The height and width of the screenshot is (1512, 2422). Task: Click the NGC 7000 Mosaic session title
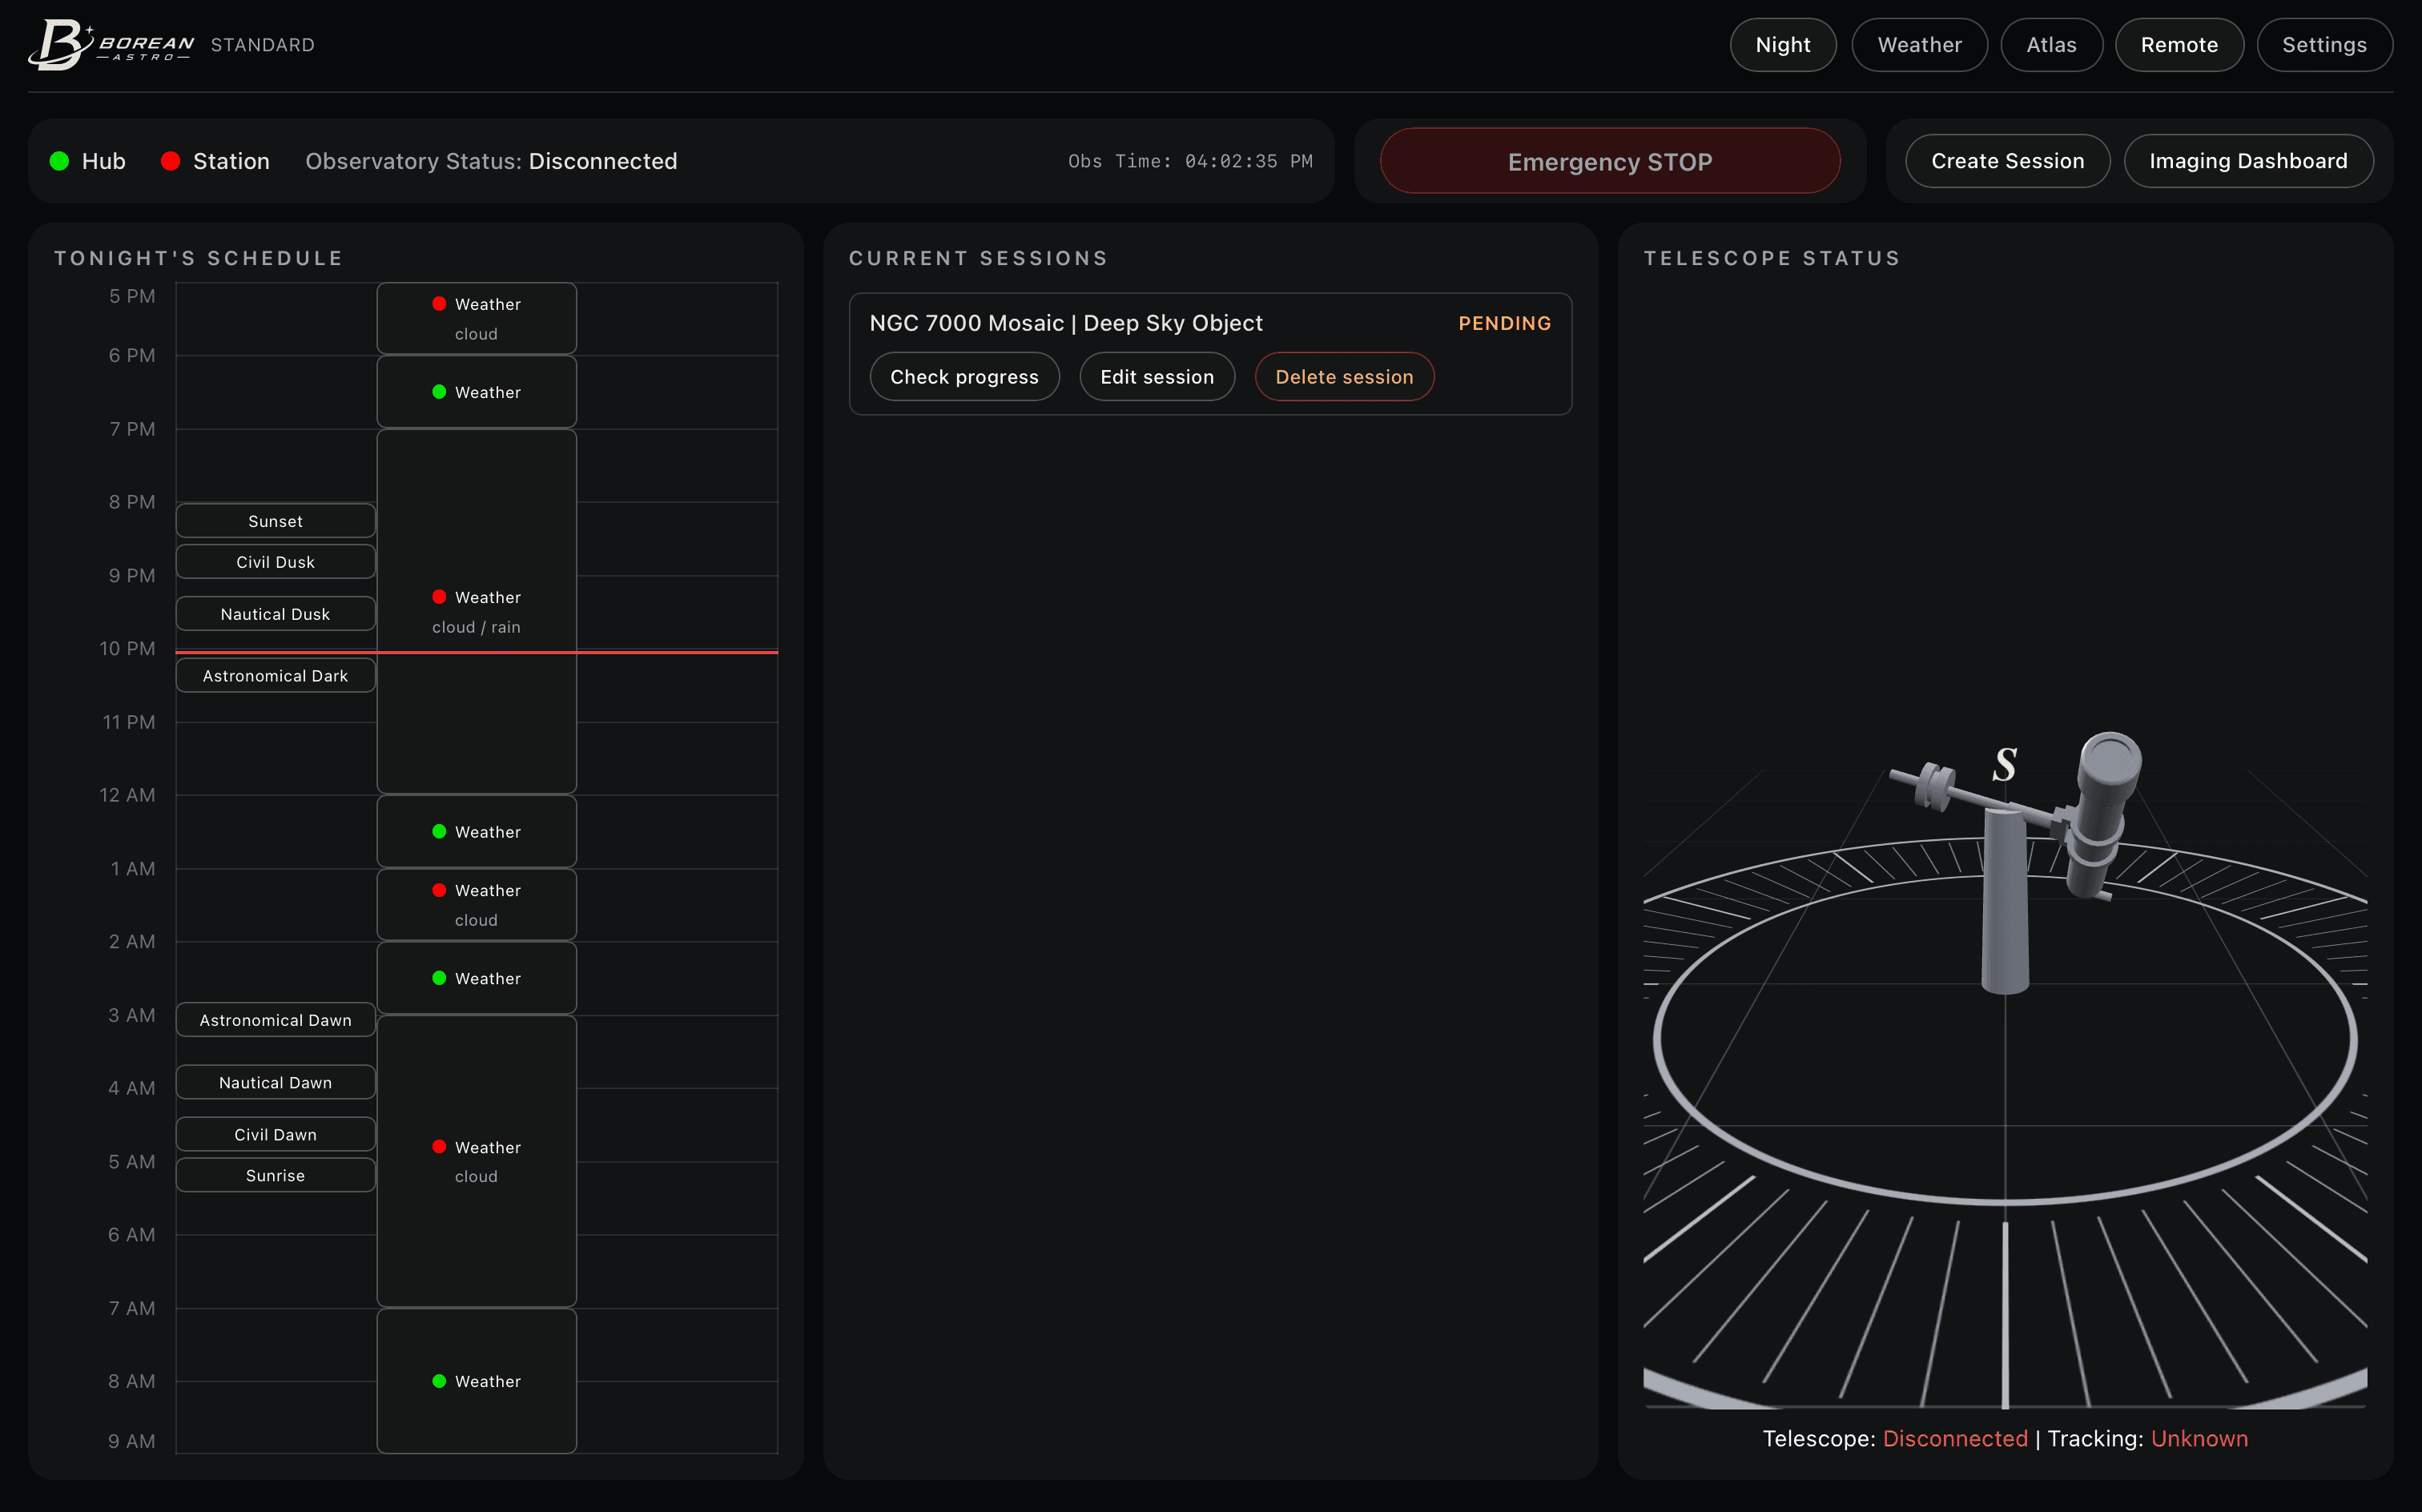coord(1065,323)
